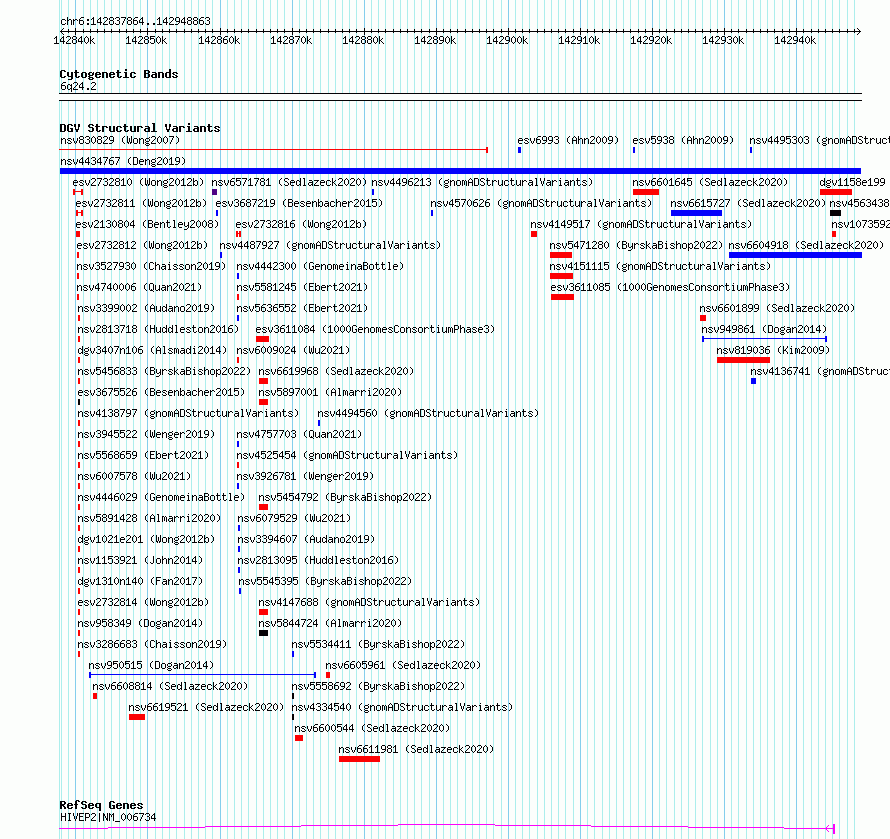Click the 6q24.2 cytogenetic band label
The width and height of the screenshot is (890, 839).
[x=78, y=86]
